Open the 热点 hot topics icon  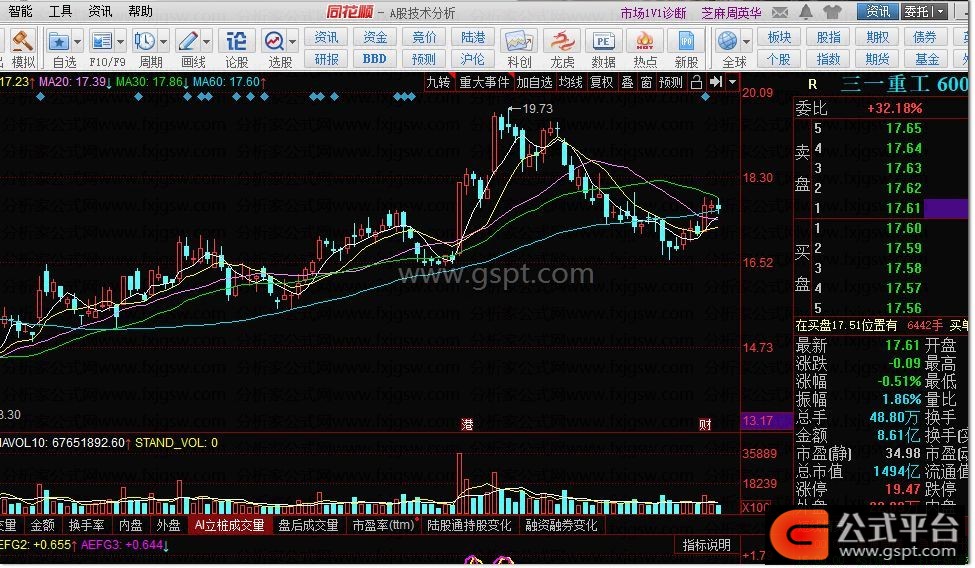645,42
